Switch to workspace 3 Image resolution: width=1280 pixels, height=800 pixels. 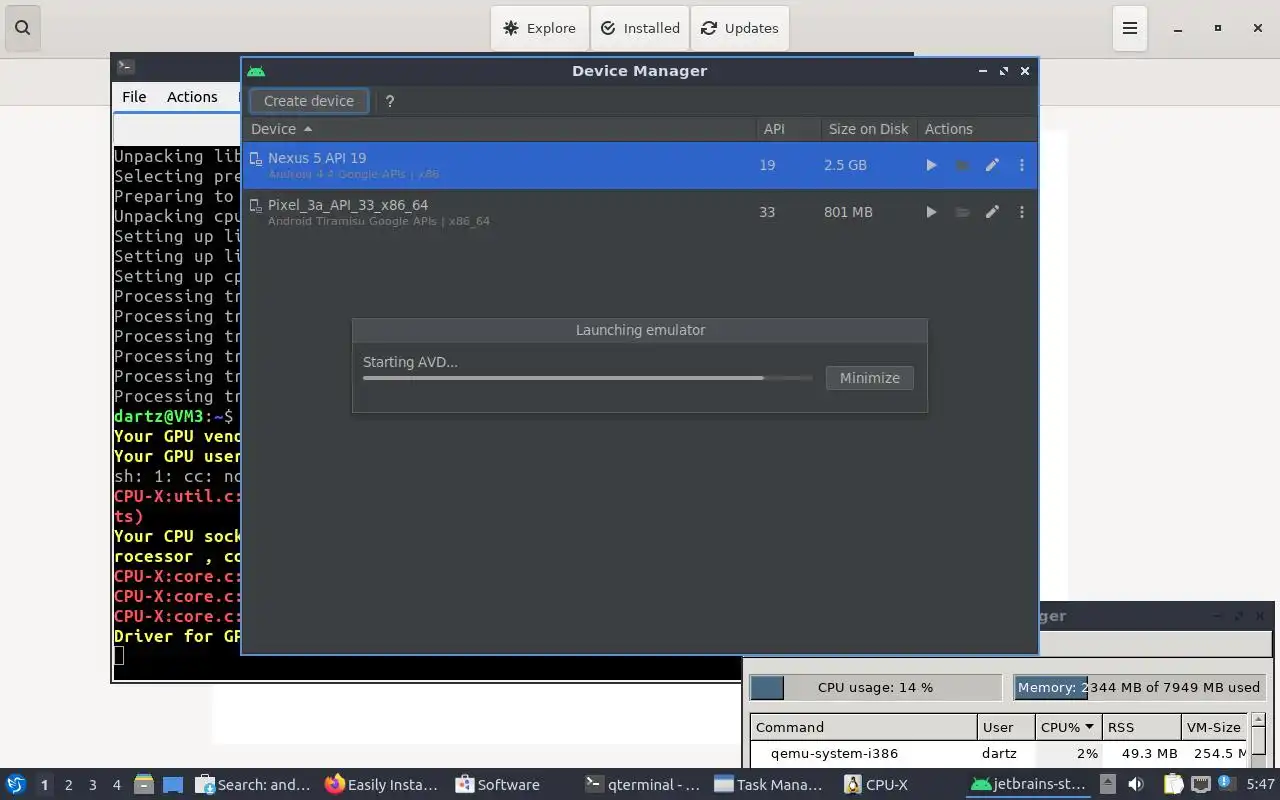pyautogui.click(x=92, y=785)
